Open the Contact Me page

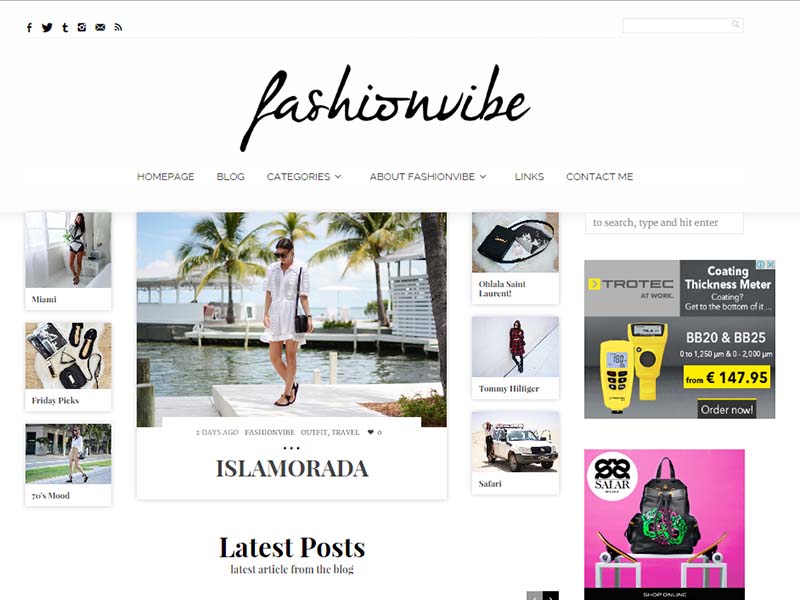(x=599, y=177)
